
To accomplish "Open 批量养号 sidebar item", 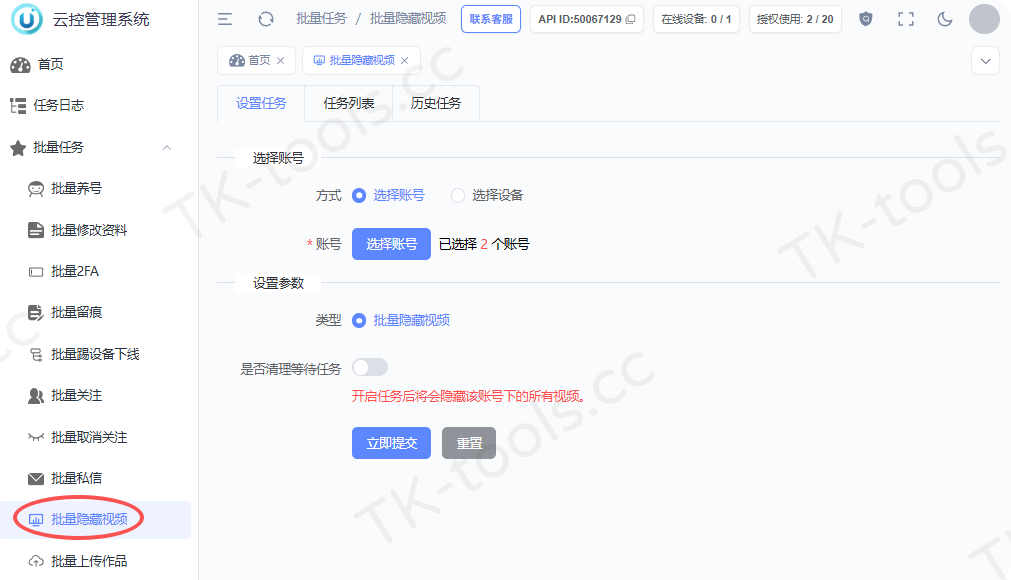I will pyautogui.click(x=95, y=188).
